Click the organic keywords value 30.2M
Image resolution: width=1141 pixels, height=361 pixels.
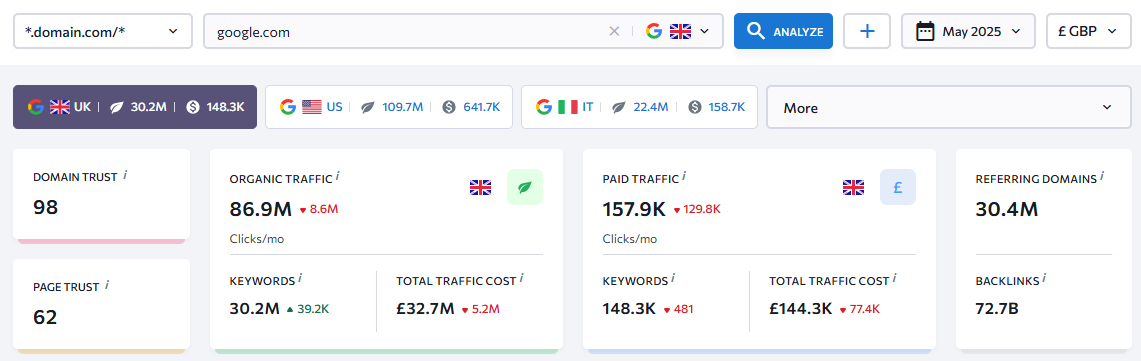coord(254,309)
